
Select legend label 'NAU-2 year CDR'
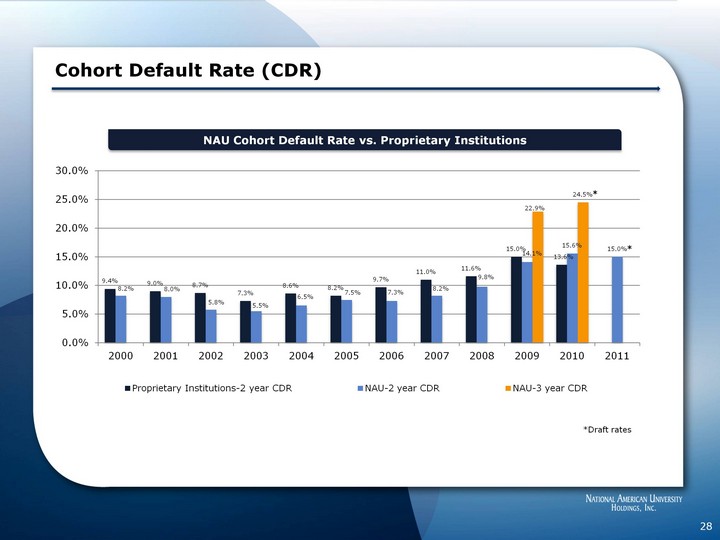402,388
